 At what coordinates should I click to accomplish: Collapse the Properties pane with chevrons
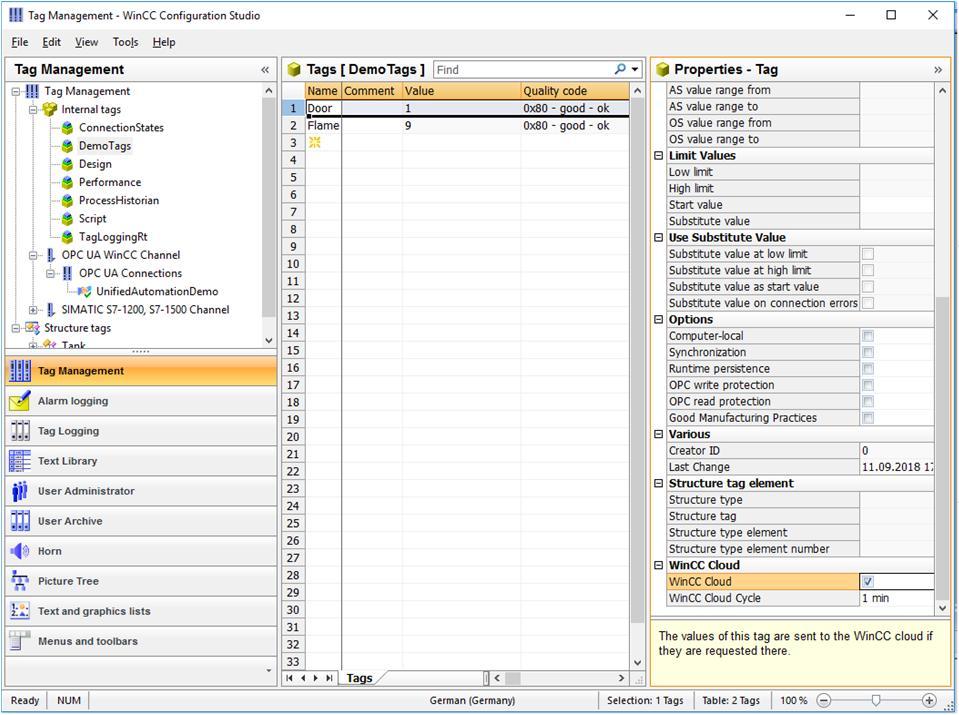938,70
